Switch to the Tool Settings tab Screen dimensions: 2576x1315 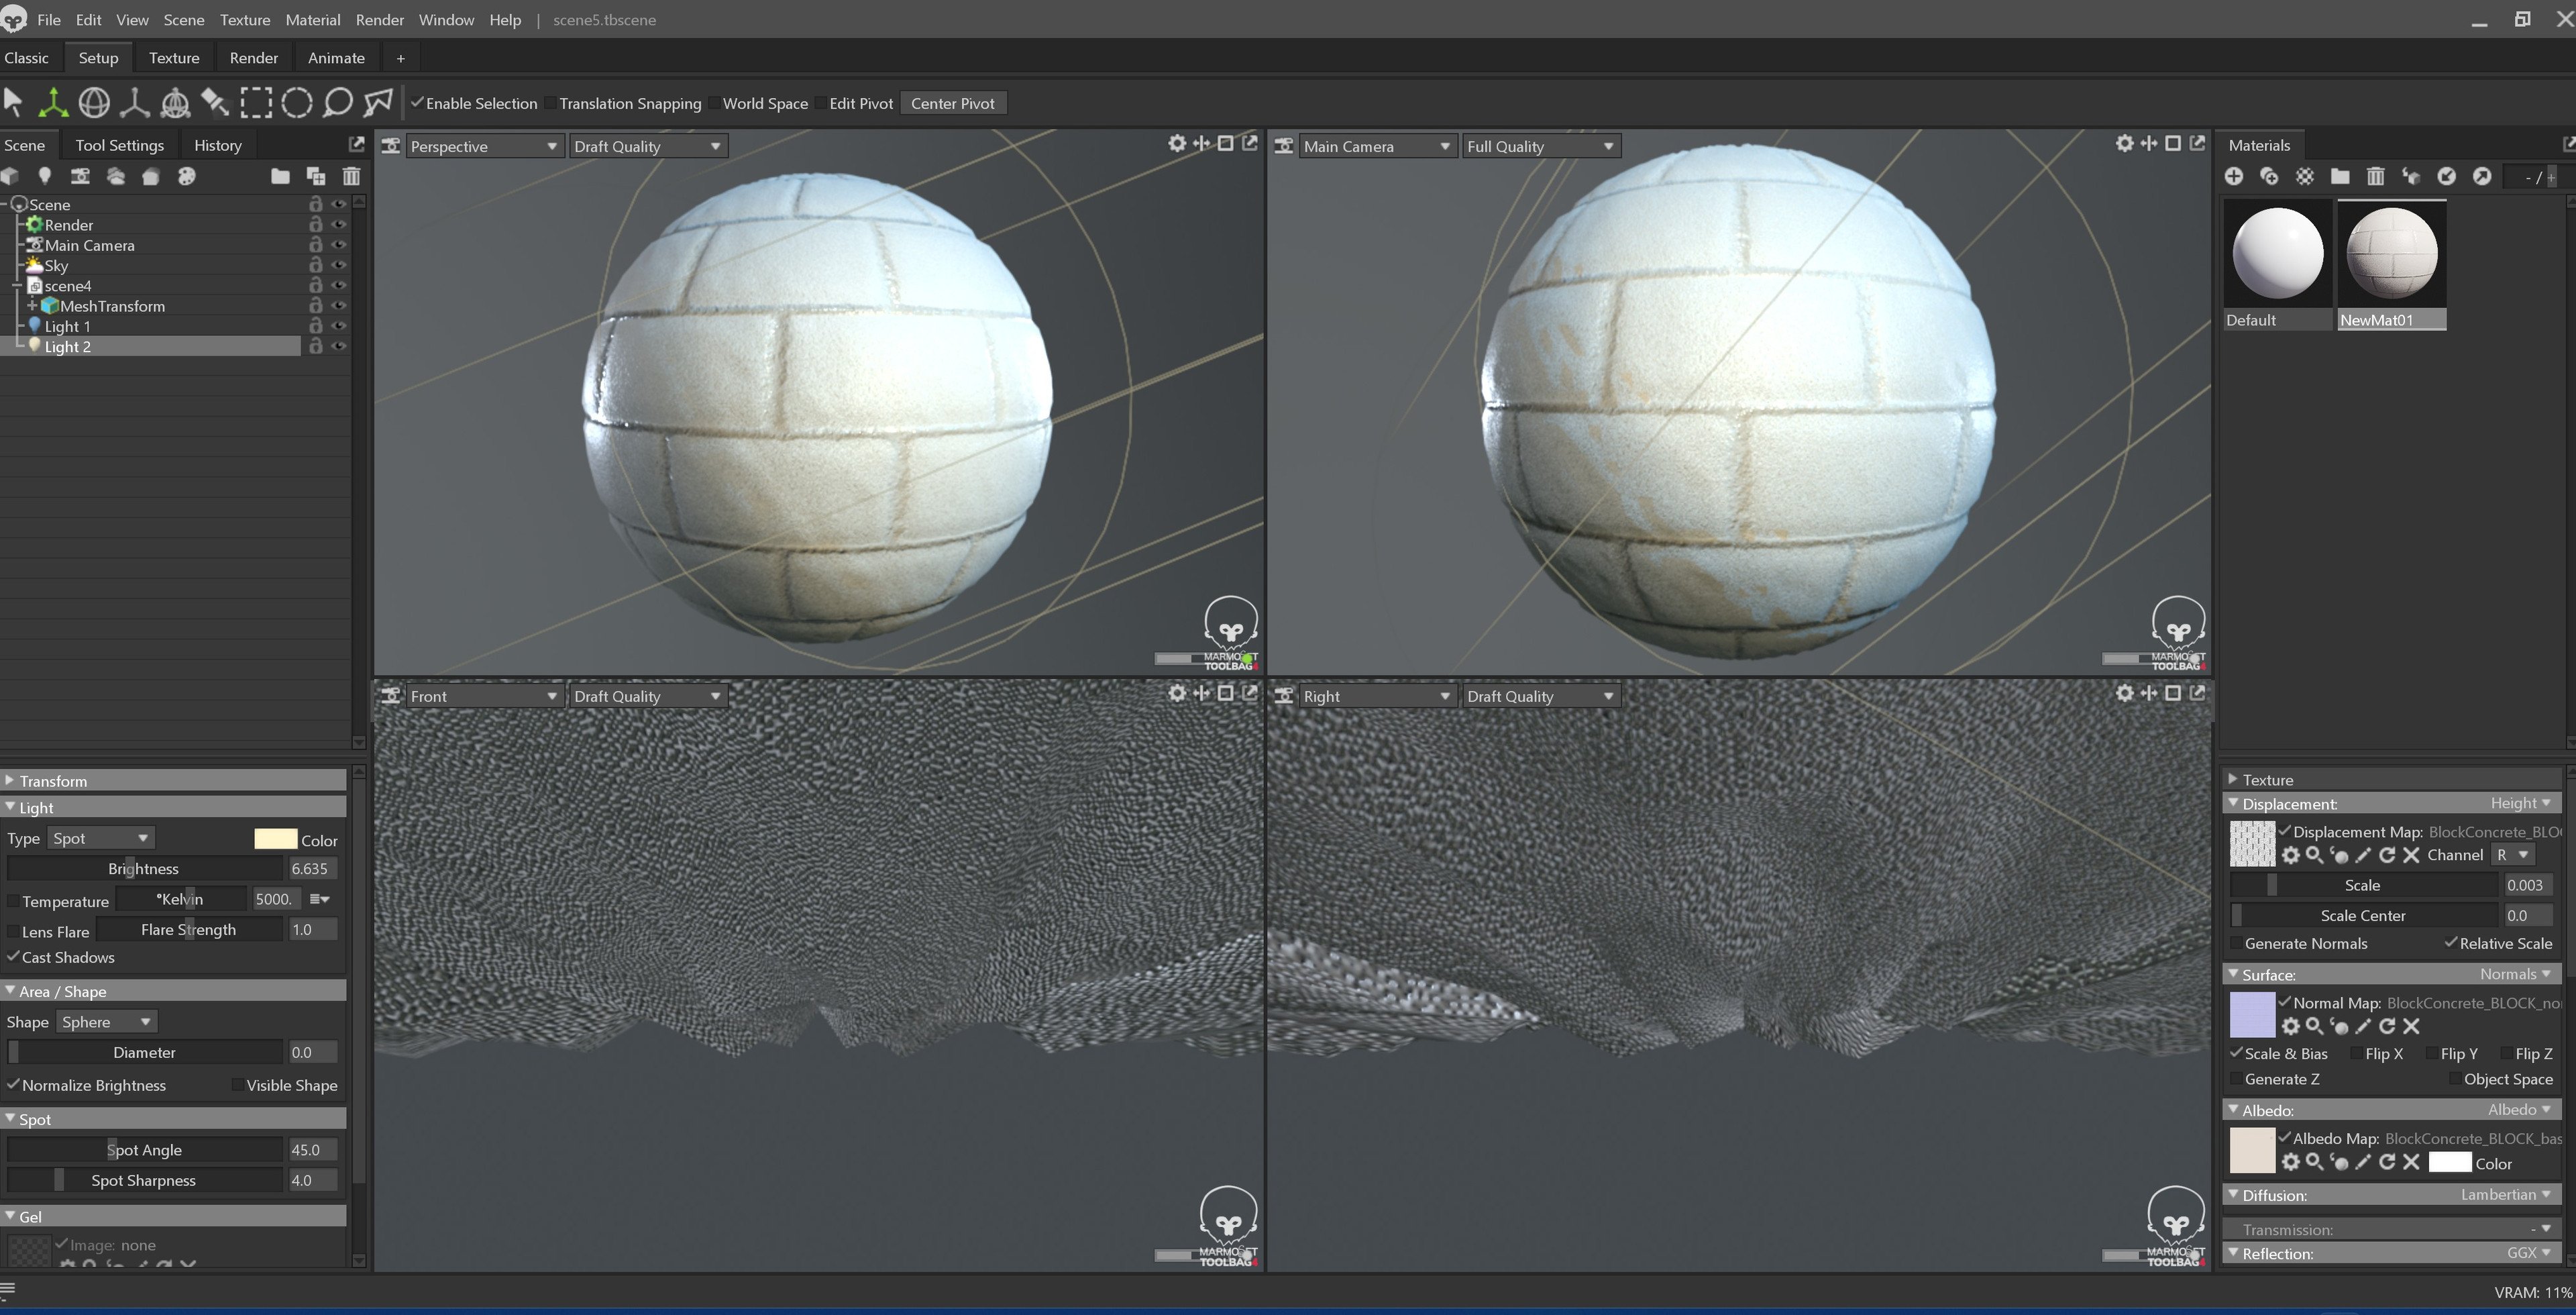pyautogui.click(x=119, y=145)
